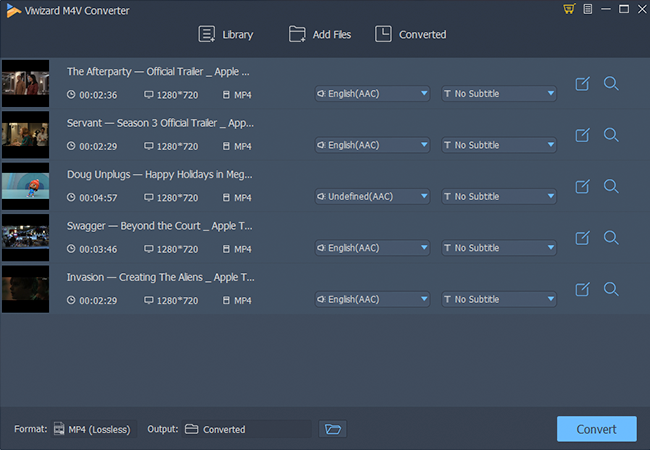The width and height of the screenshot is (650, 450).
Task: Switch to the Library tab
Action: (x=226, y=34)
